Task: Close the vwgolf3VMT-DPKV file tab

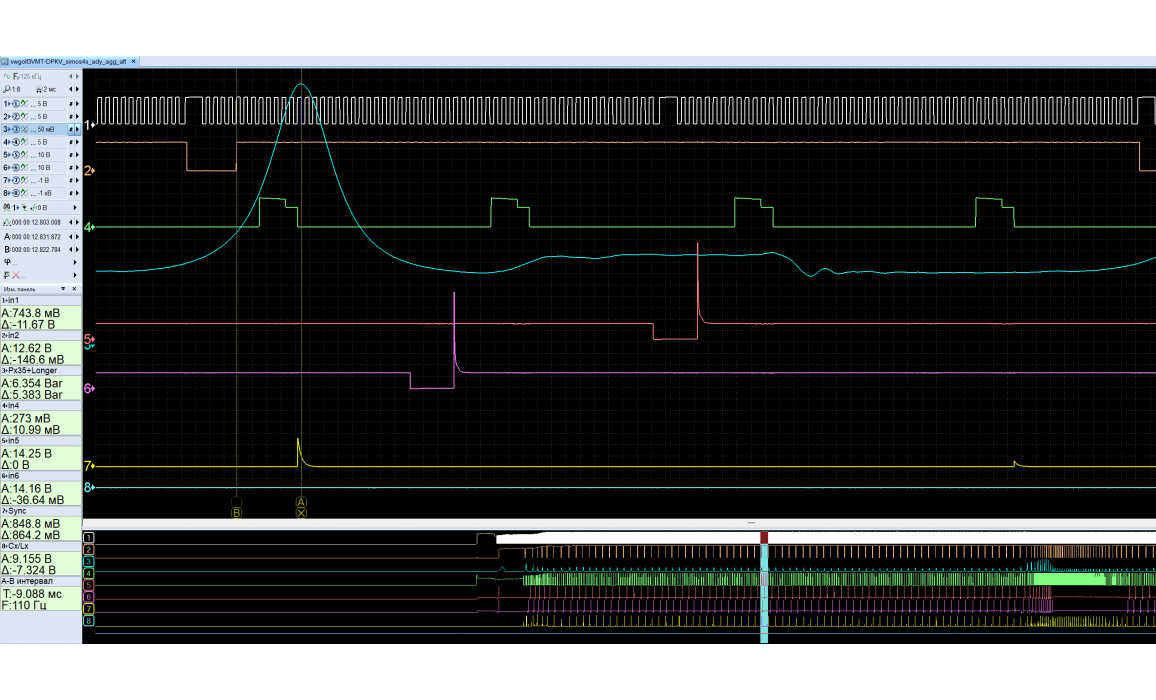Action: pyautogui.click(x=134, y=61)
